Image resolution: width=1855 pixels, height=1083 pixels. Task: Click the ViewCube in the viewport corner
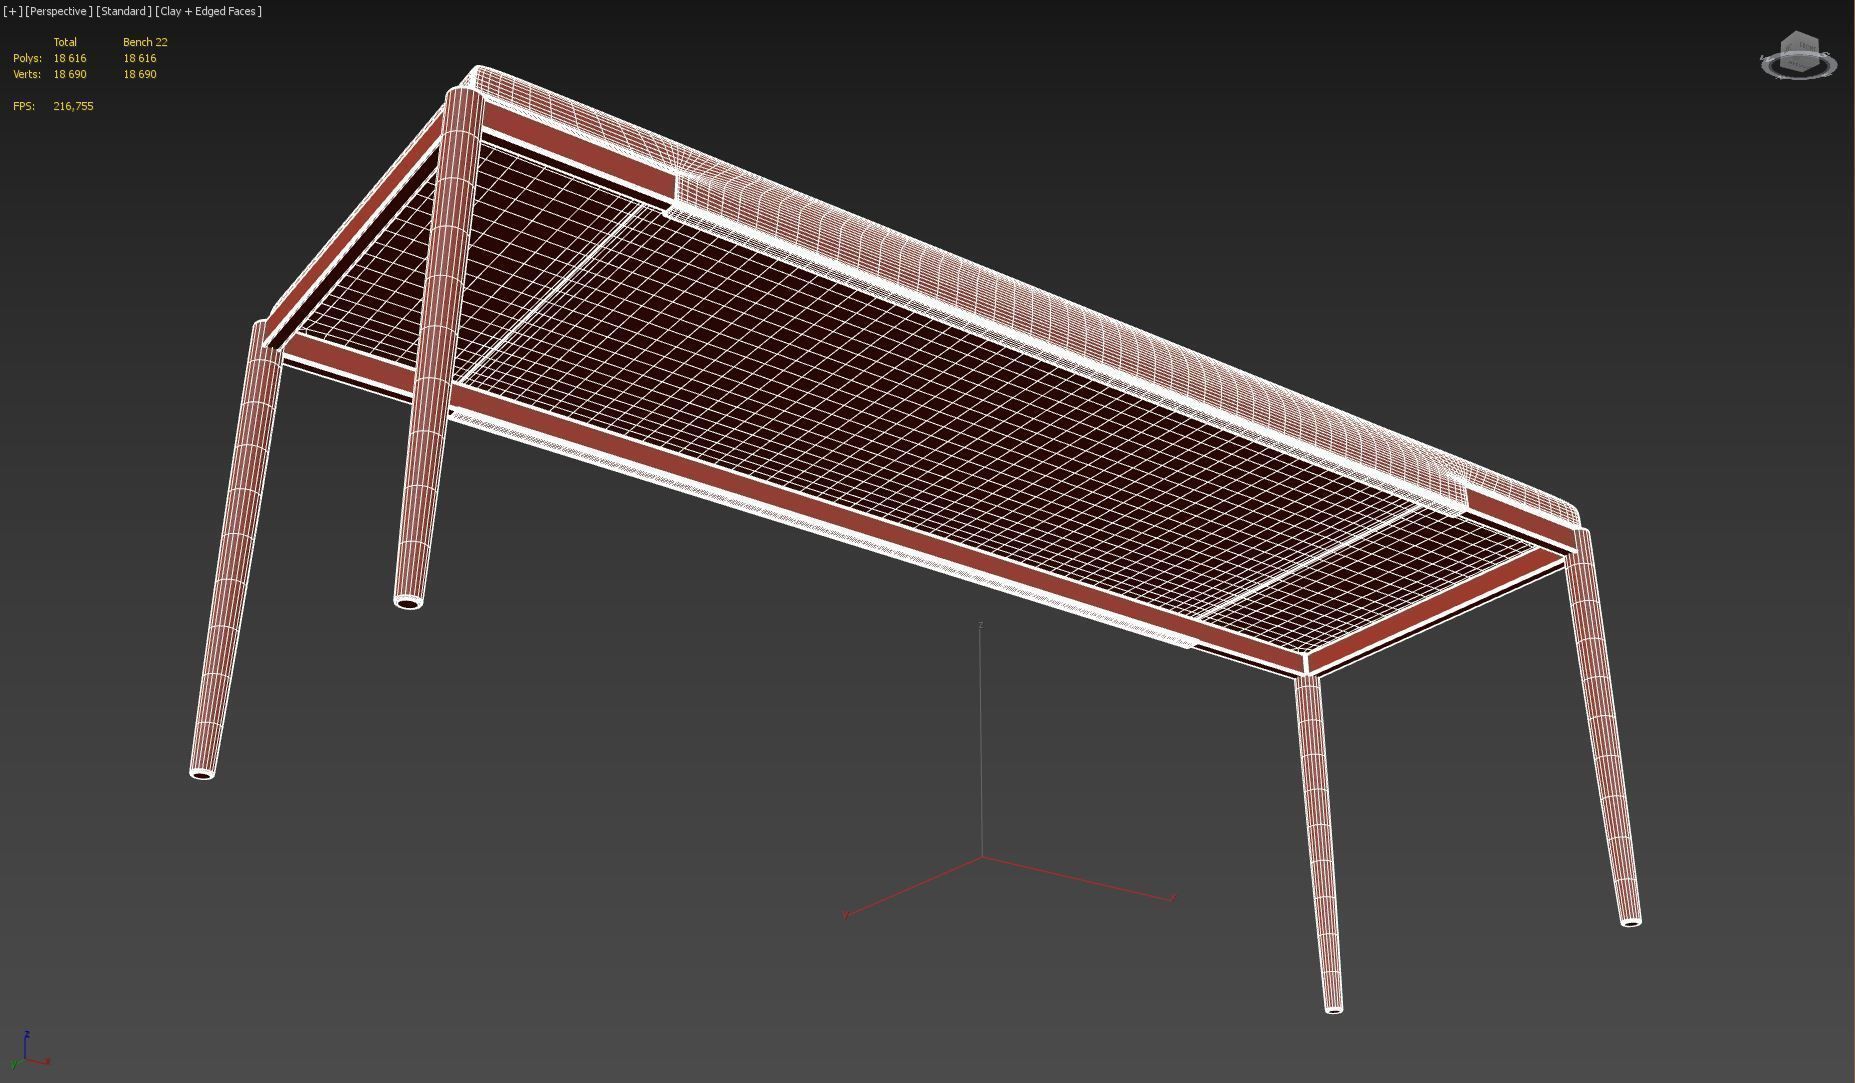coord(1800,50)
